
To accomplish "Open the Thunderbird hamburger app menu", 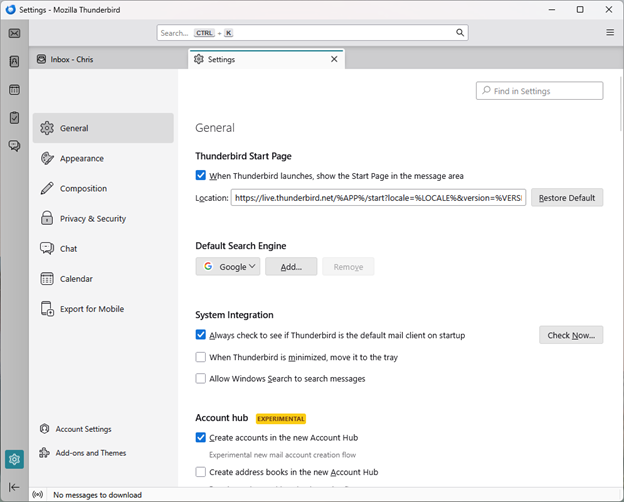I will pyautogui.click(x=610, y=33).
